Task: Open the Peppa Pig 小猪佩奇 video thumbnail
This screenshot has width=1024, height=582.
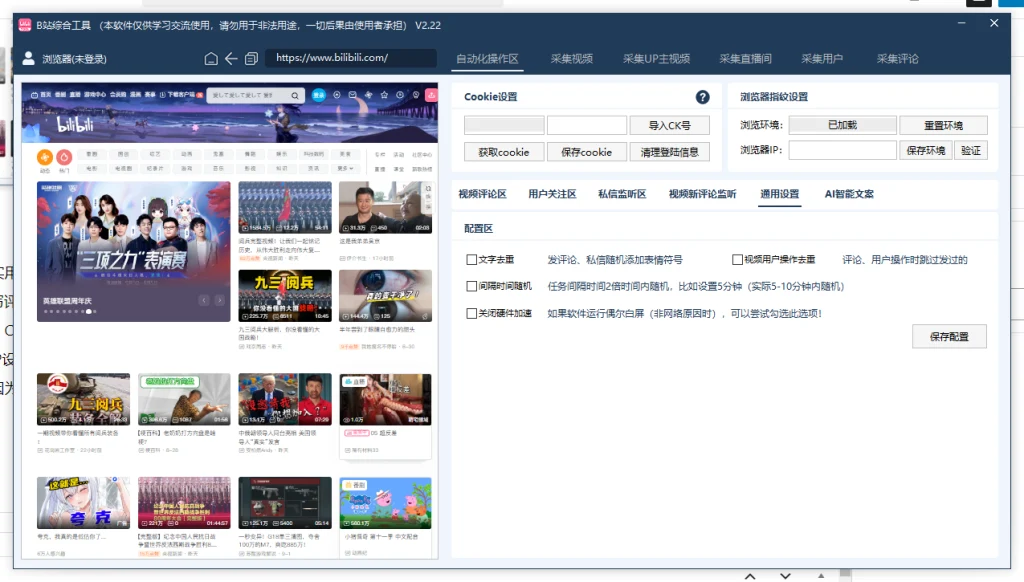Action: (385, 503)
